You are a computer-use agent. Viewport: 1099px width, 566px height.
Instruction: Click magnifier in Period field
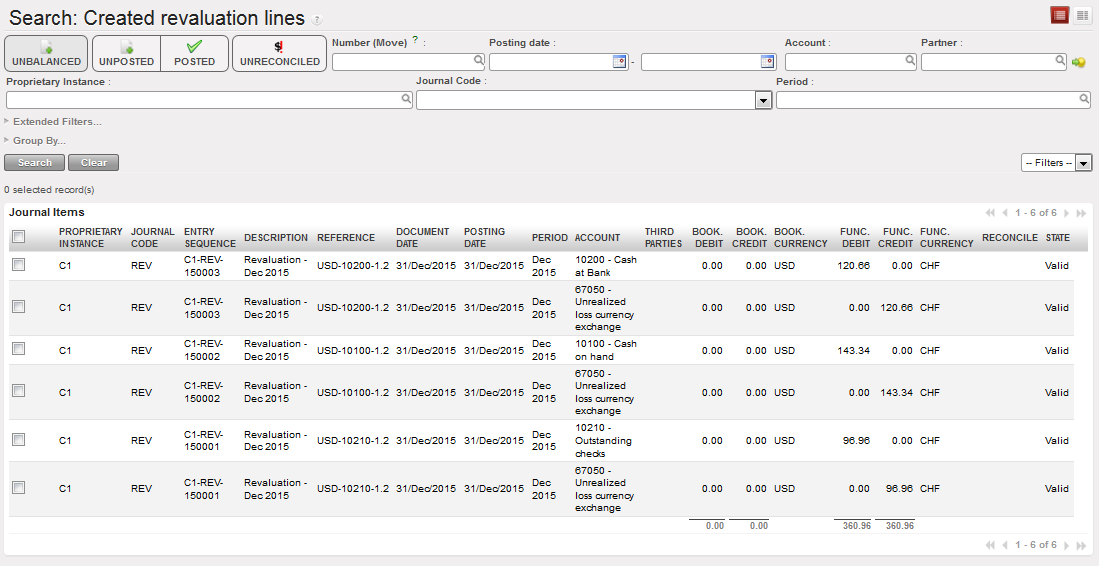click(1084, 100)
